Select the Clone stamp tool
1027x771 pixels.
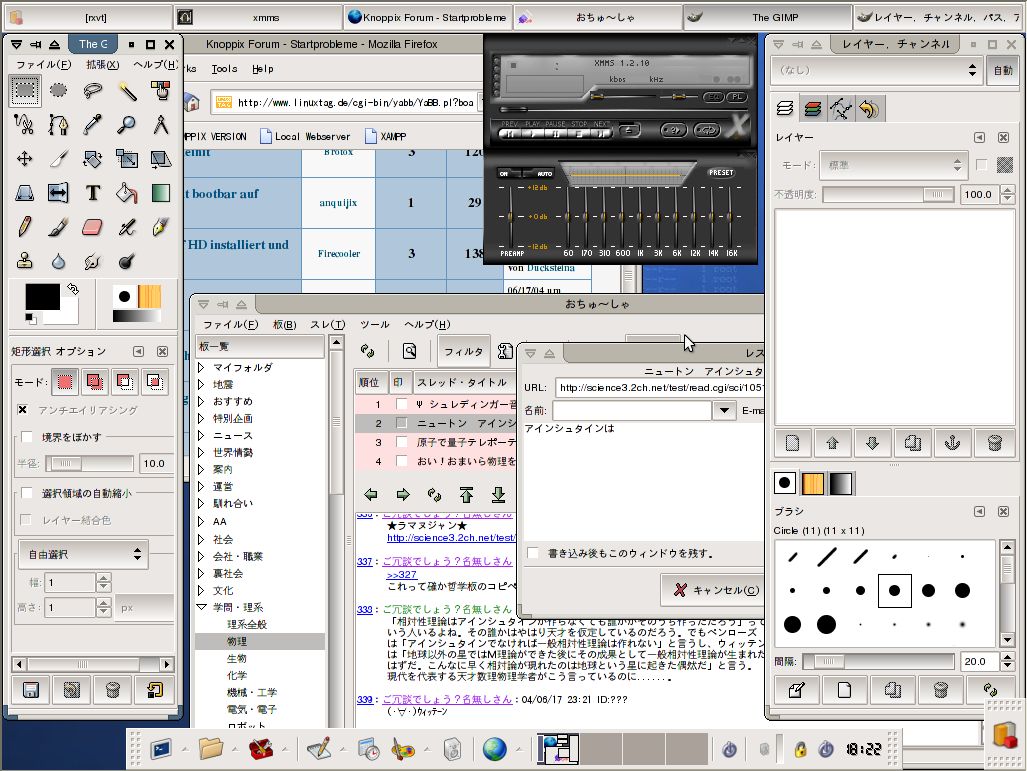click(25, 261)
